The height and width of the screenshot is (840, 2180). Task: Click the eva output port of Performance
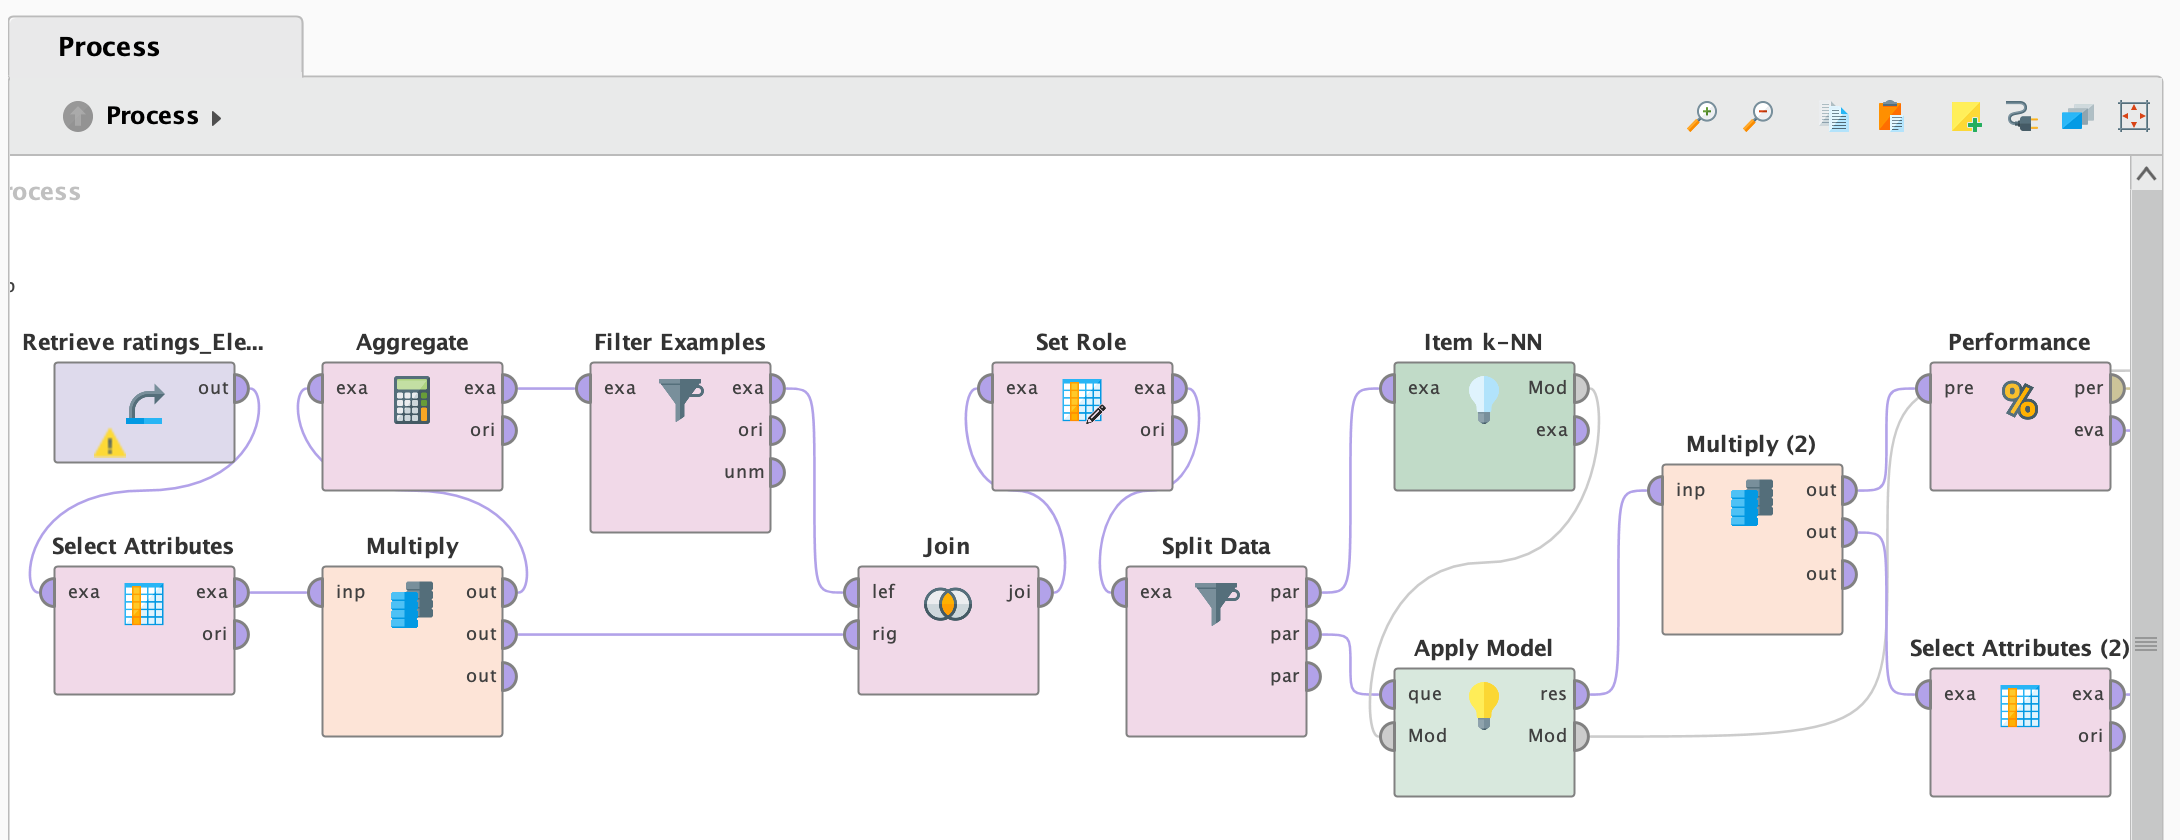click(x=2117, y=430)
